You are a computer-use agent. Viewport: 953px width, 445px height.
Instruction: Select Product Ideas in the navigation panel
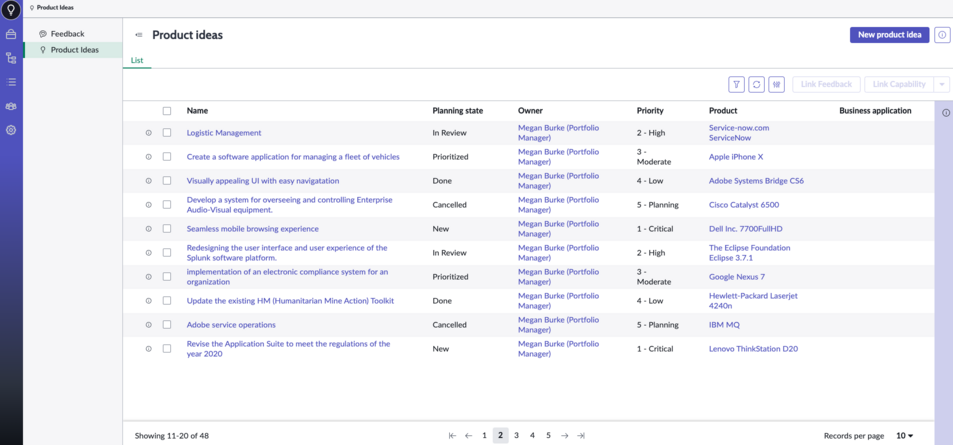(75, 50)
